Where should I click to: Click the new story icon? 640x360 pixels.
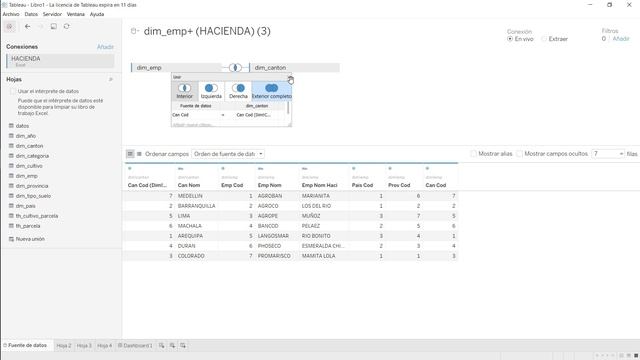(x=183, y=346)
